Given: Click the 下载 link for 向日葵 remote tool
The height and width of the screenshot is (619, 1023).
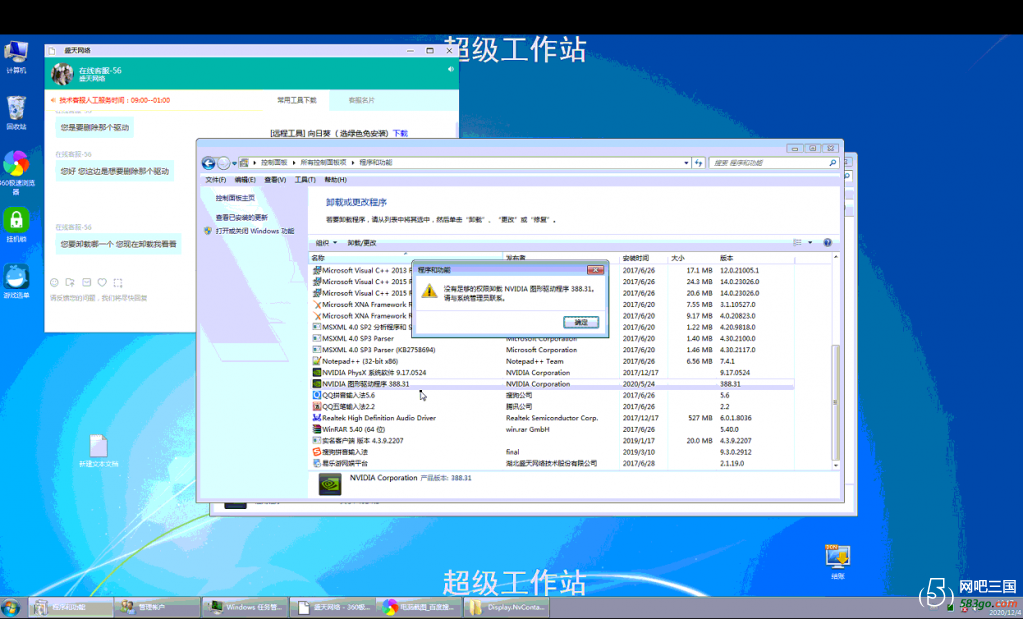Looking at the screenshot, I should point(400,133).
